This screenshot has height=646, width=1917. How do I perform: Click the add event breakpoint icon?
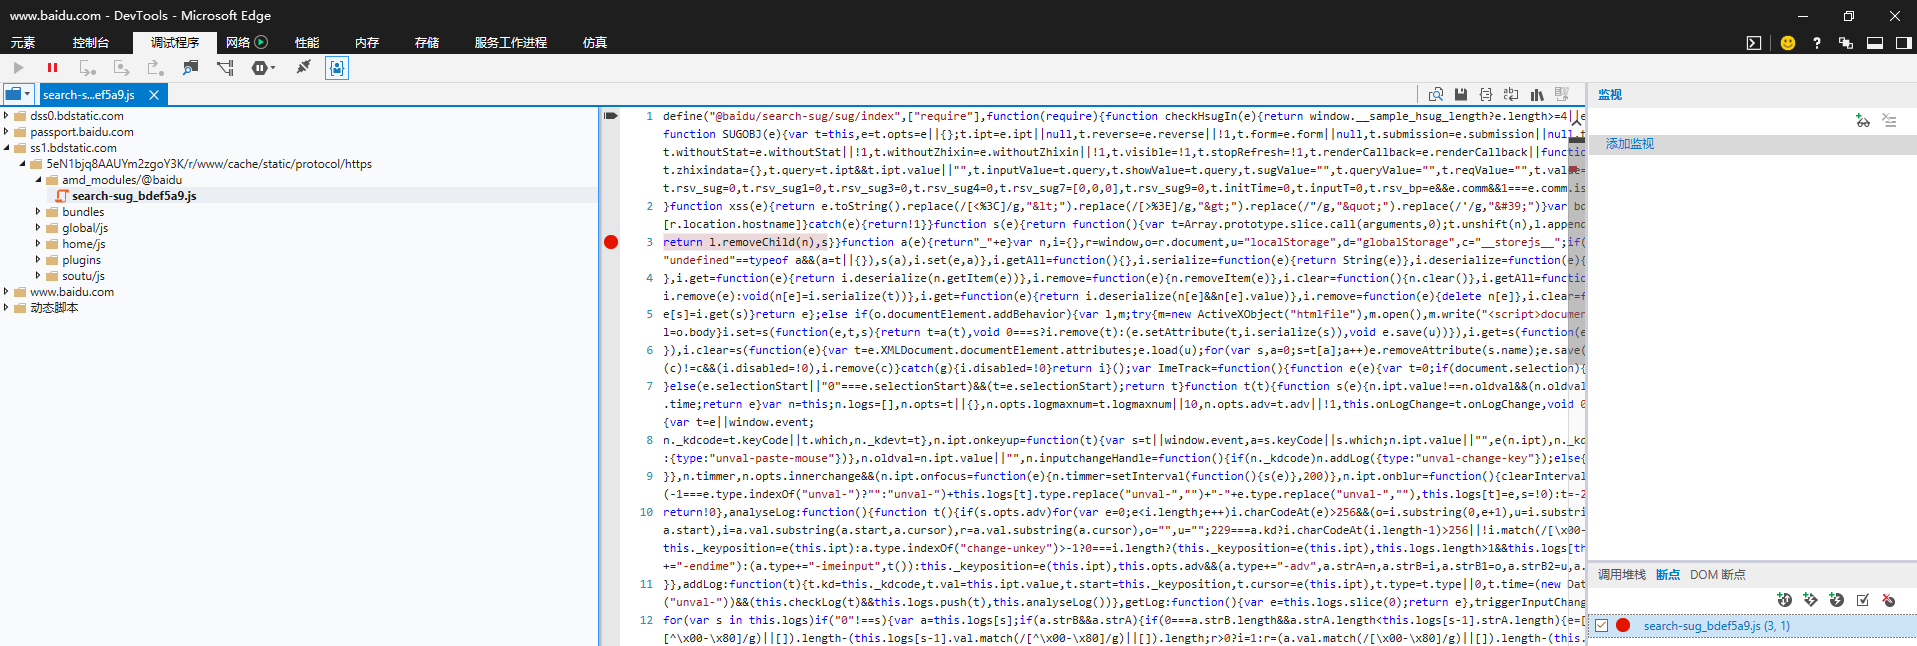click(x=1836, y=600)
